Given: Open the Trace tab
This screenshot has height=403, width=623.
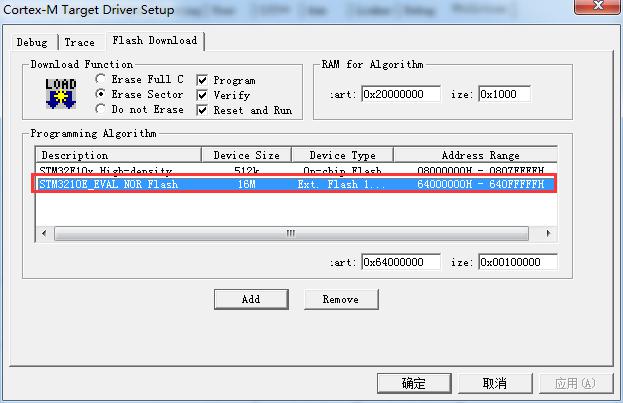Looking at the screenshot, I should point(80,43).
